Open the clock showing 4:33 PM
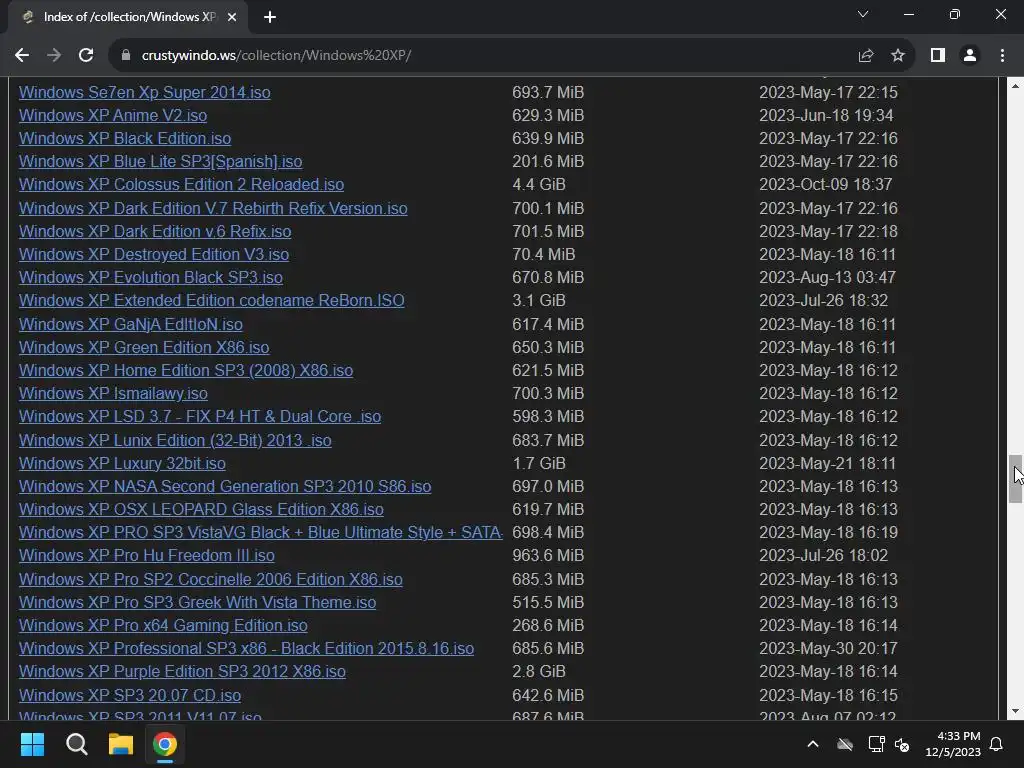This screenshot has height=768, width=1024. (x=953, y=744)
